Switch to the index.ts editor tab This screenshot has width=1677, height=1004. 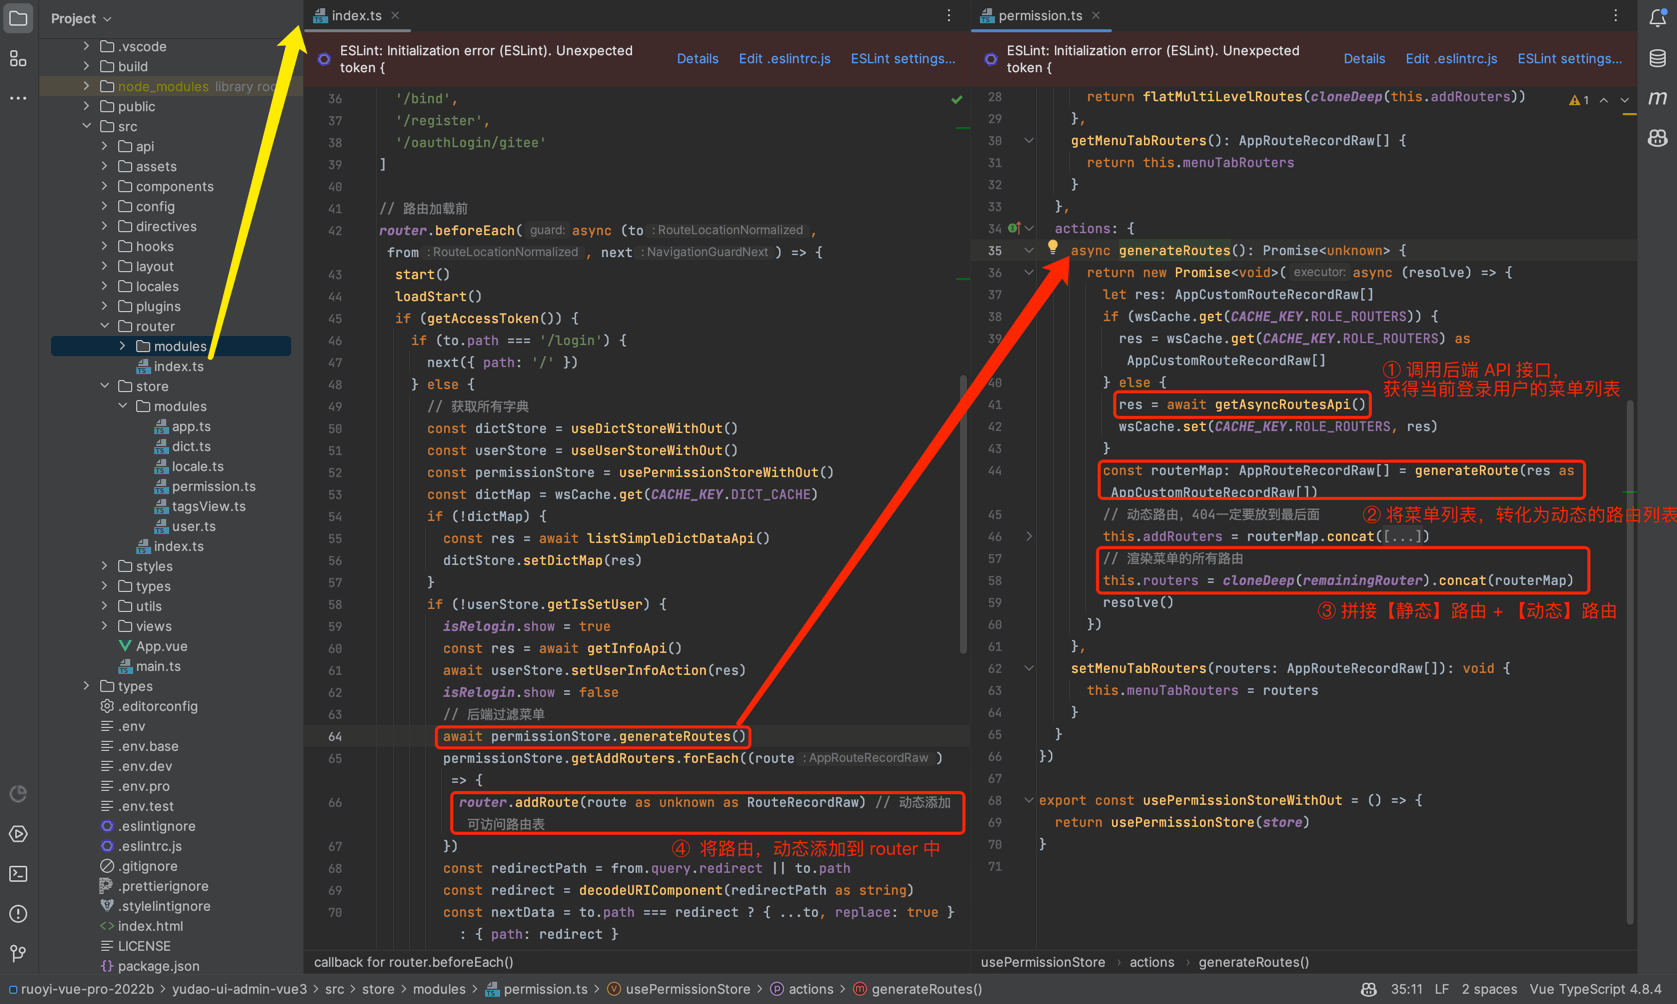355,15
